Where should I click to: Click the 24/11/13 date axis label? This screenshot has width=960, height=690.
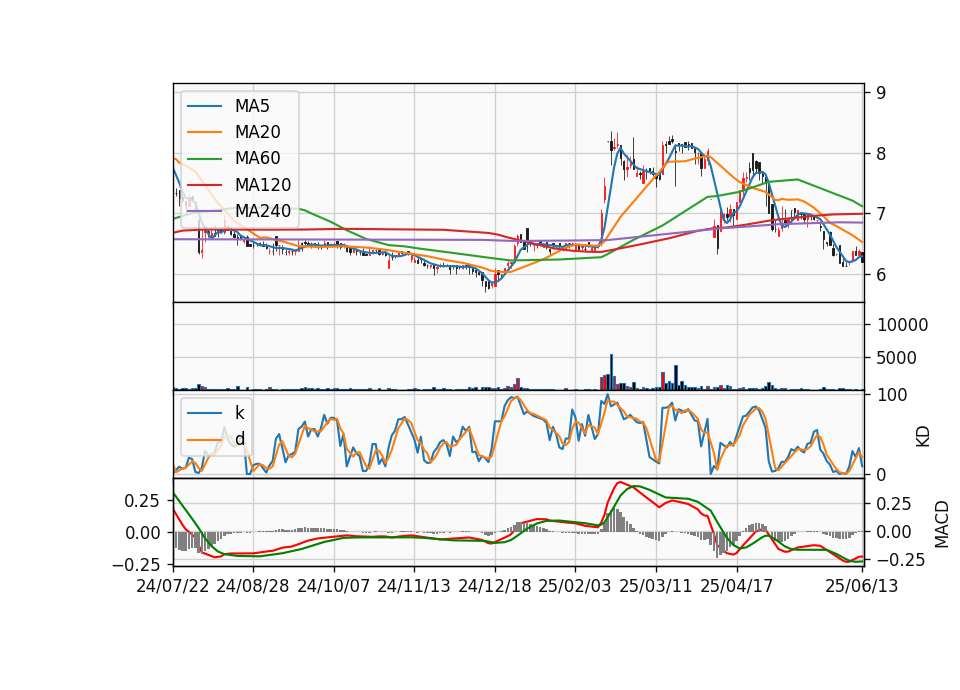tap(414, 586)
